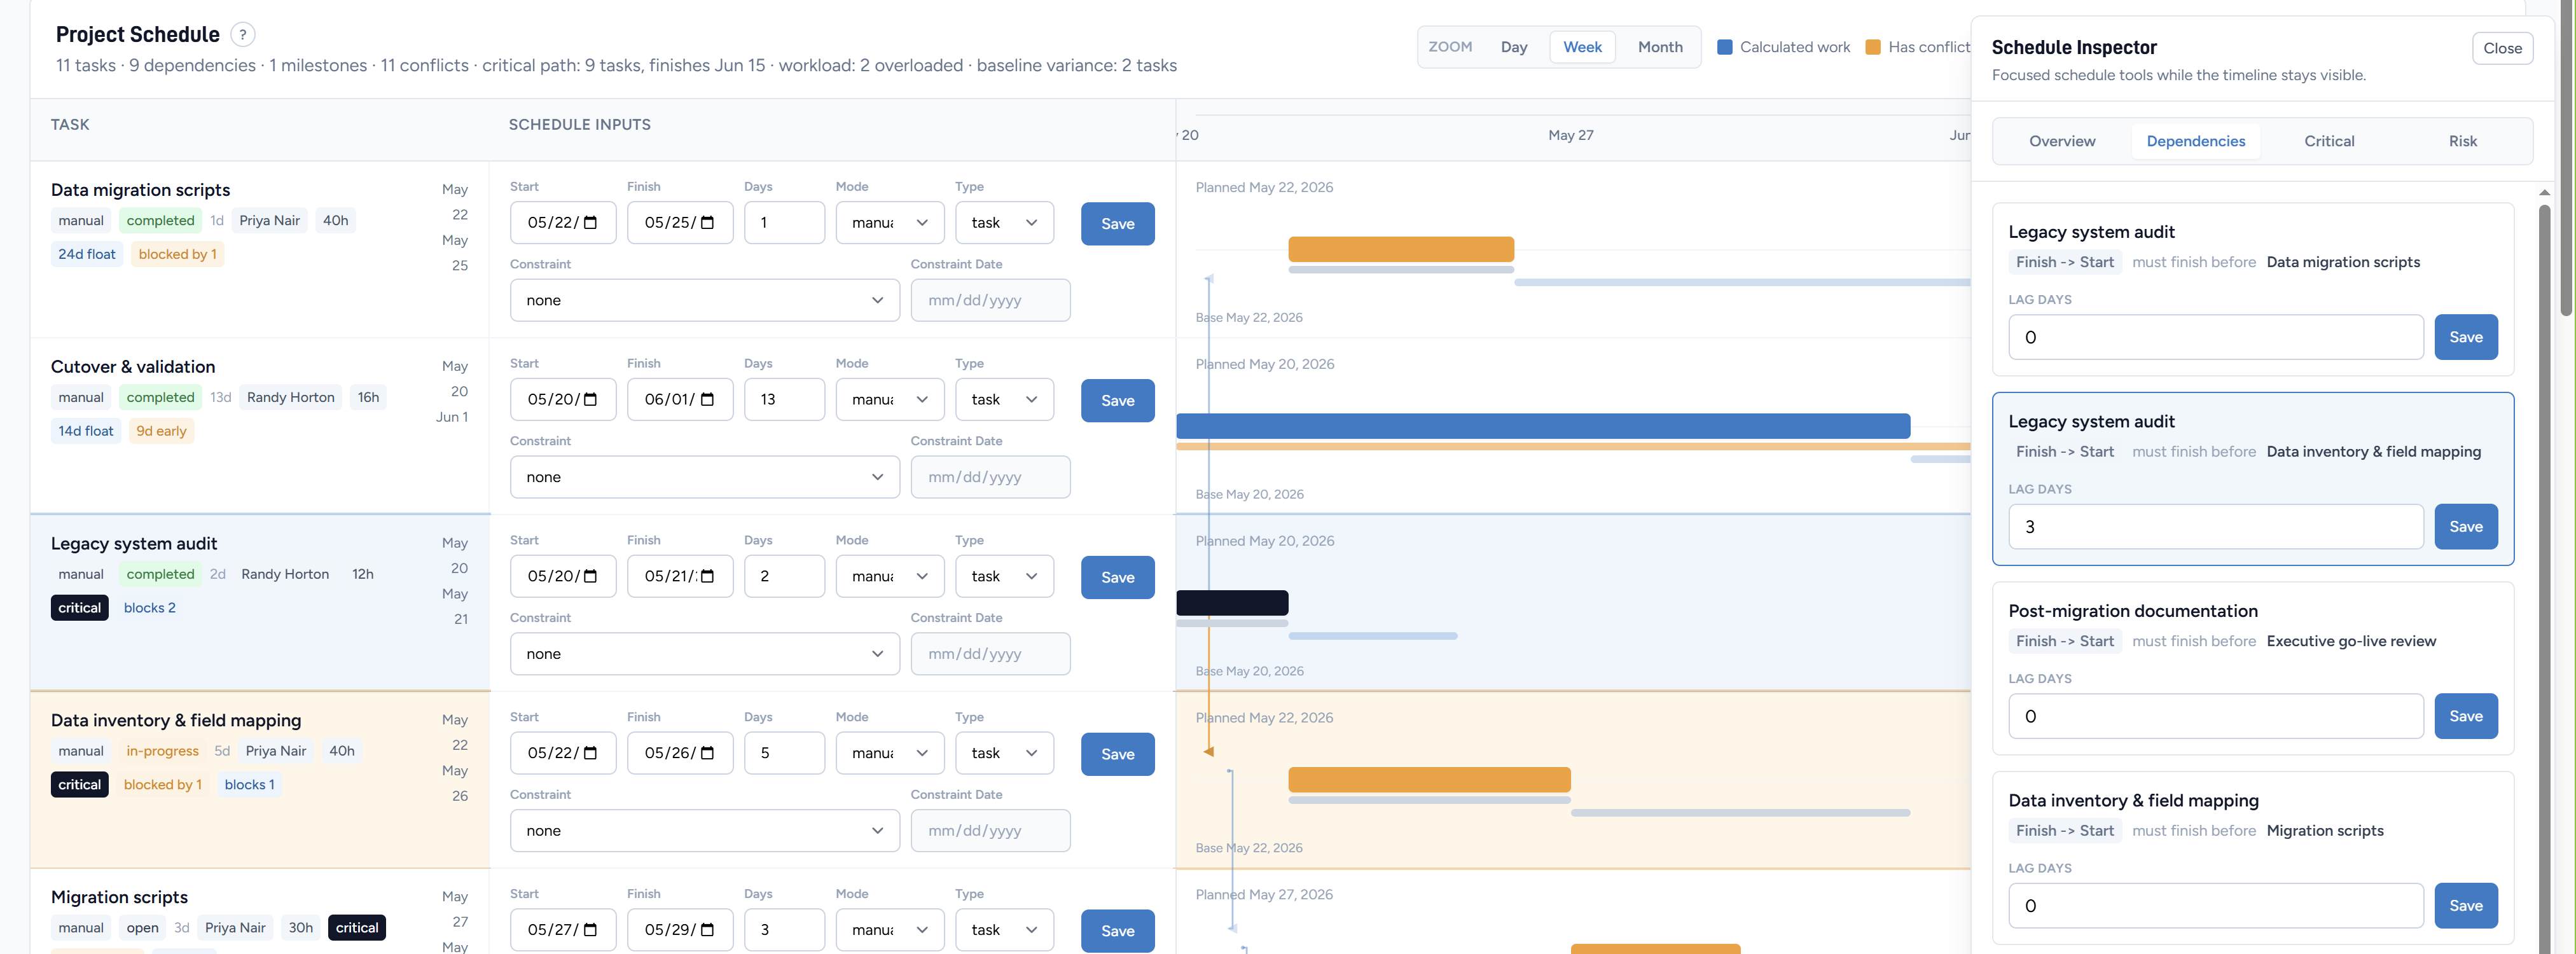Edit Days field for Data inventory & field mapping
Viewport: 2576px width, 954px height.
click(x=784, y=753)
